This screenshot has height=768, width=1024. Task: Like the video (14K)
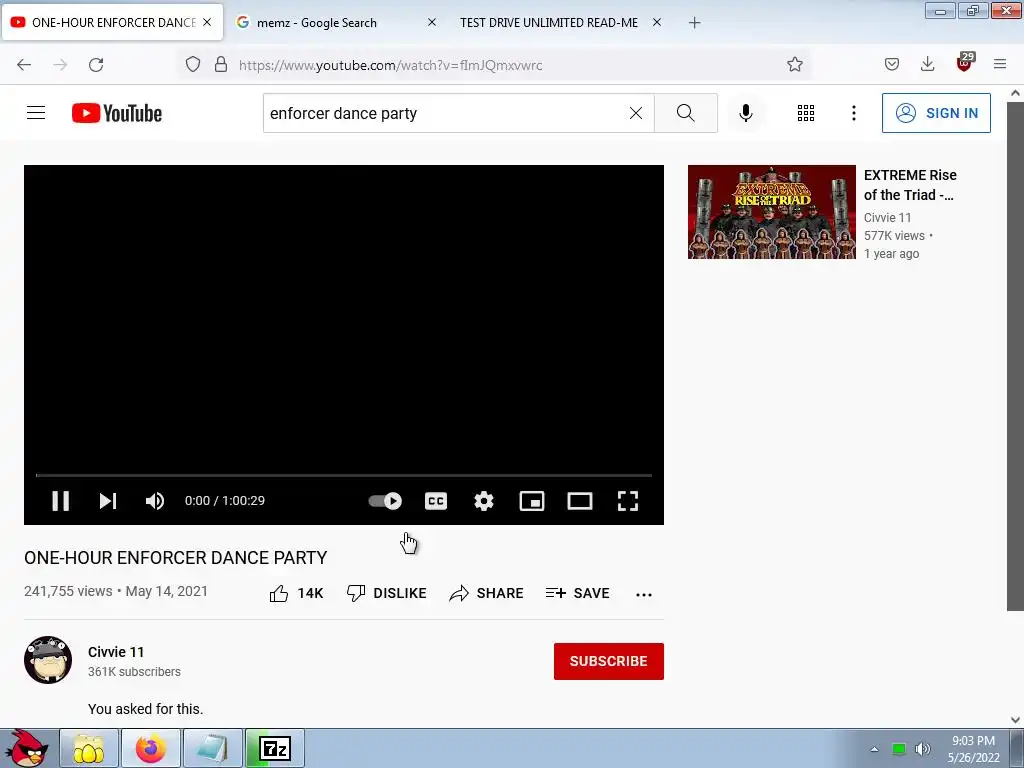tap(296, 593)
